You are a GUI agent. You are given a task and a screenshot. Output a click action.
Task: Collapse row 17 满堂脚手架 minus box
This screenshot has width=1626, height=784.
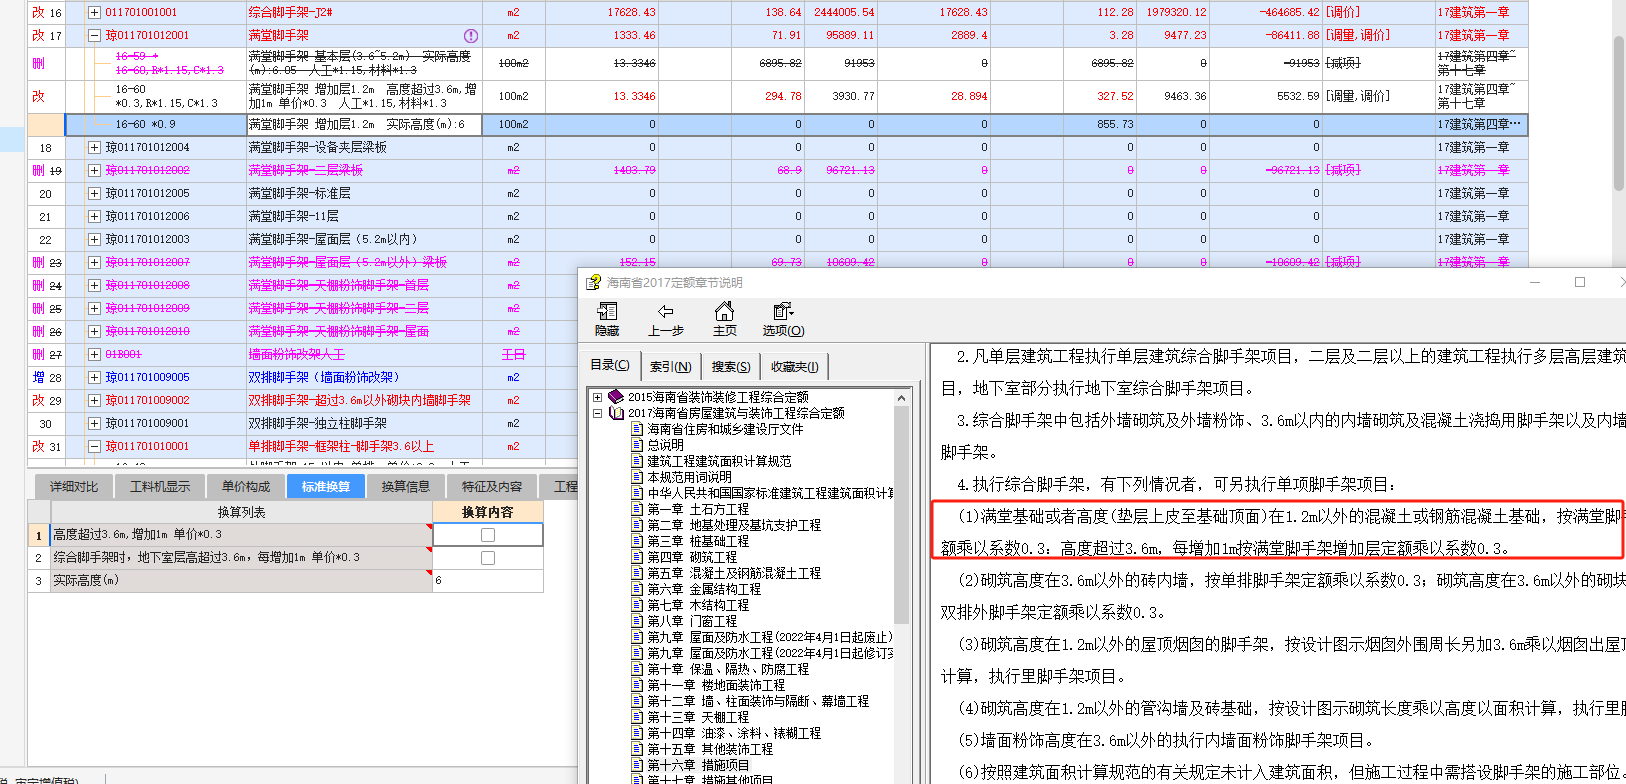coord(94,36)
